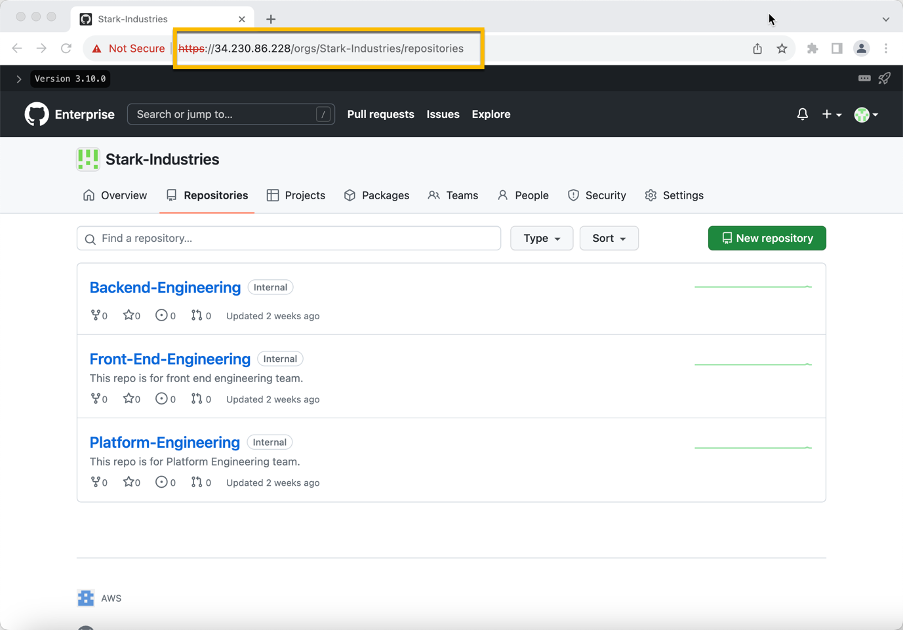Open the Front-End-Engineering repository link

(x=169, y=358)
